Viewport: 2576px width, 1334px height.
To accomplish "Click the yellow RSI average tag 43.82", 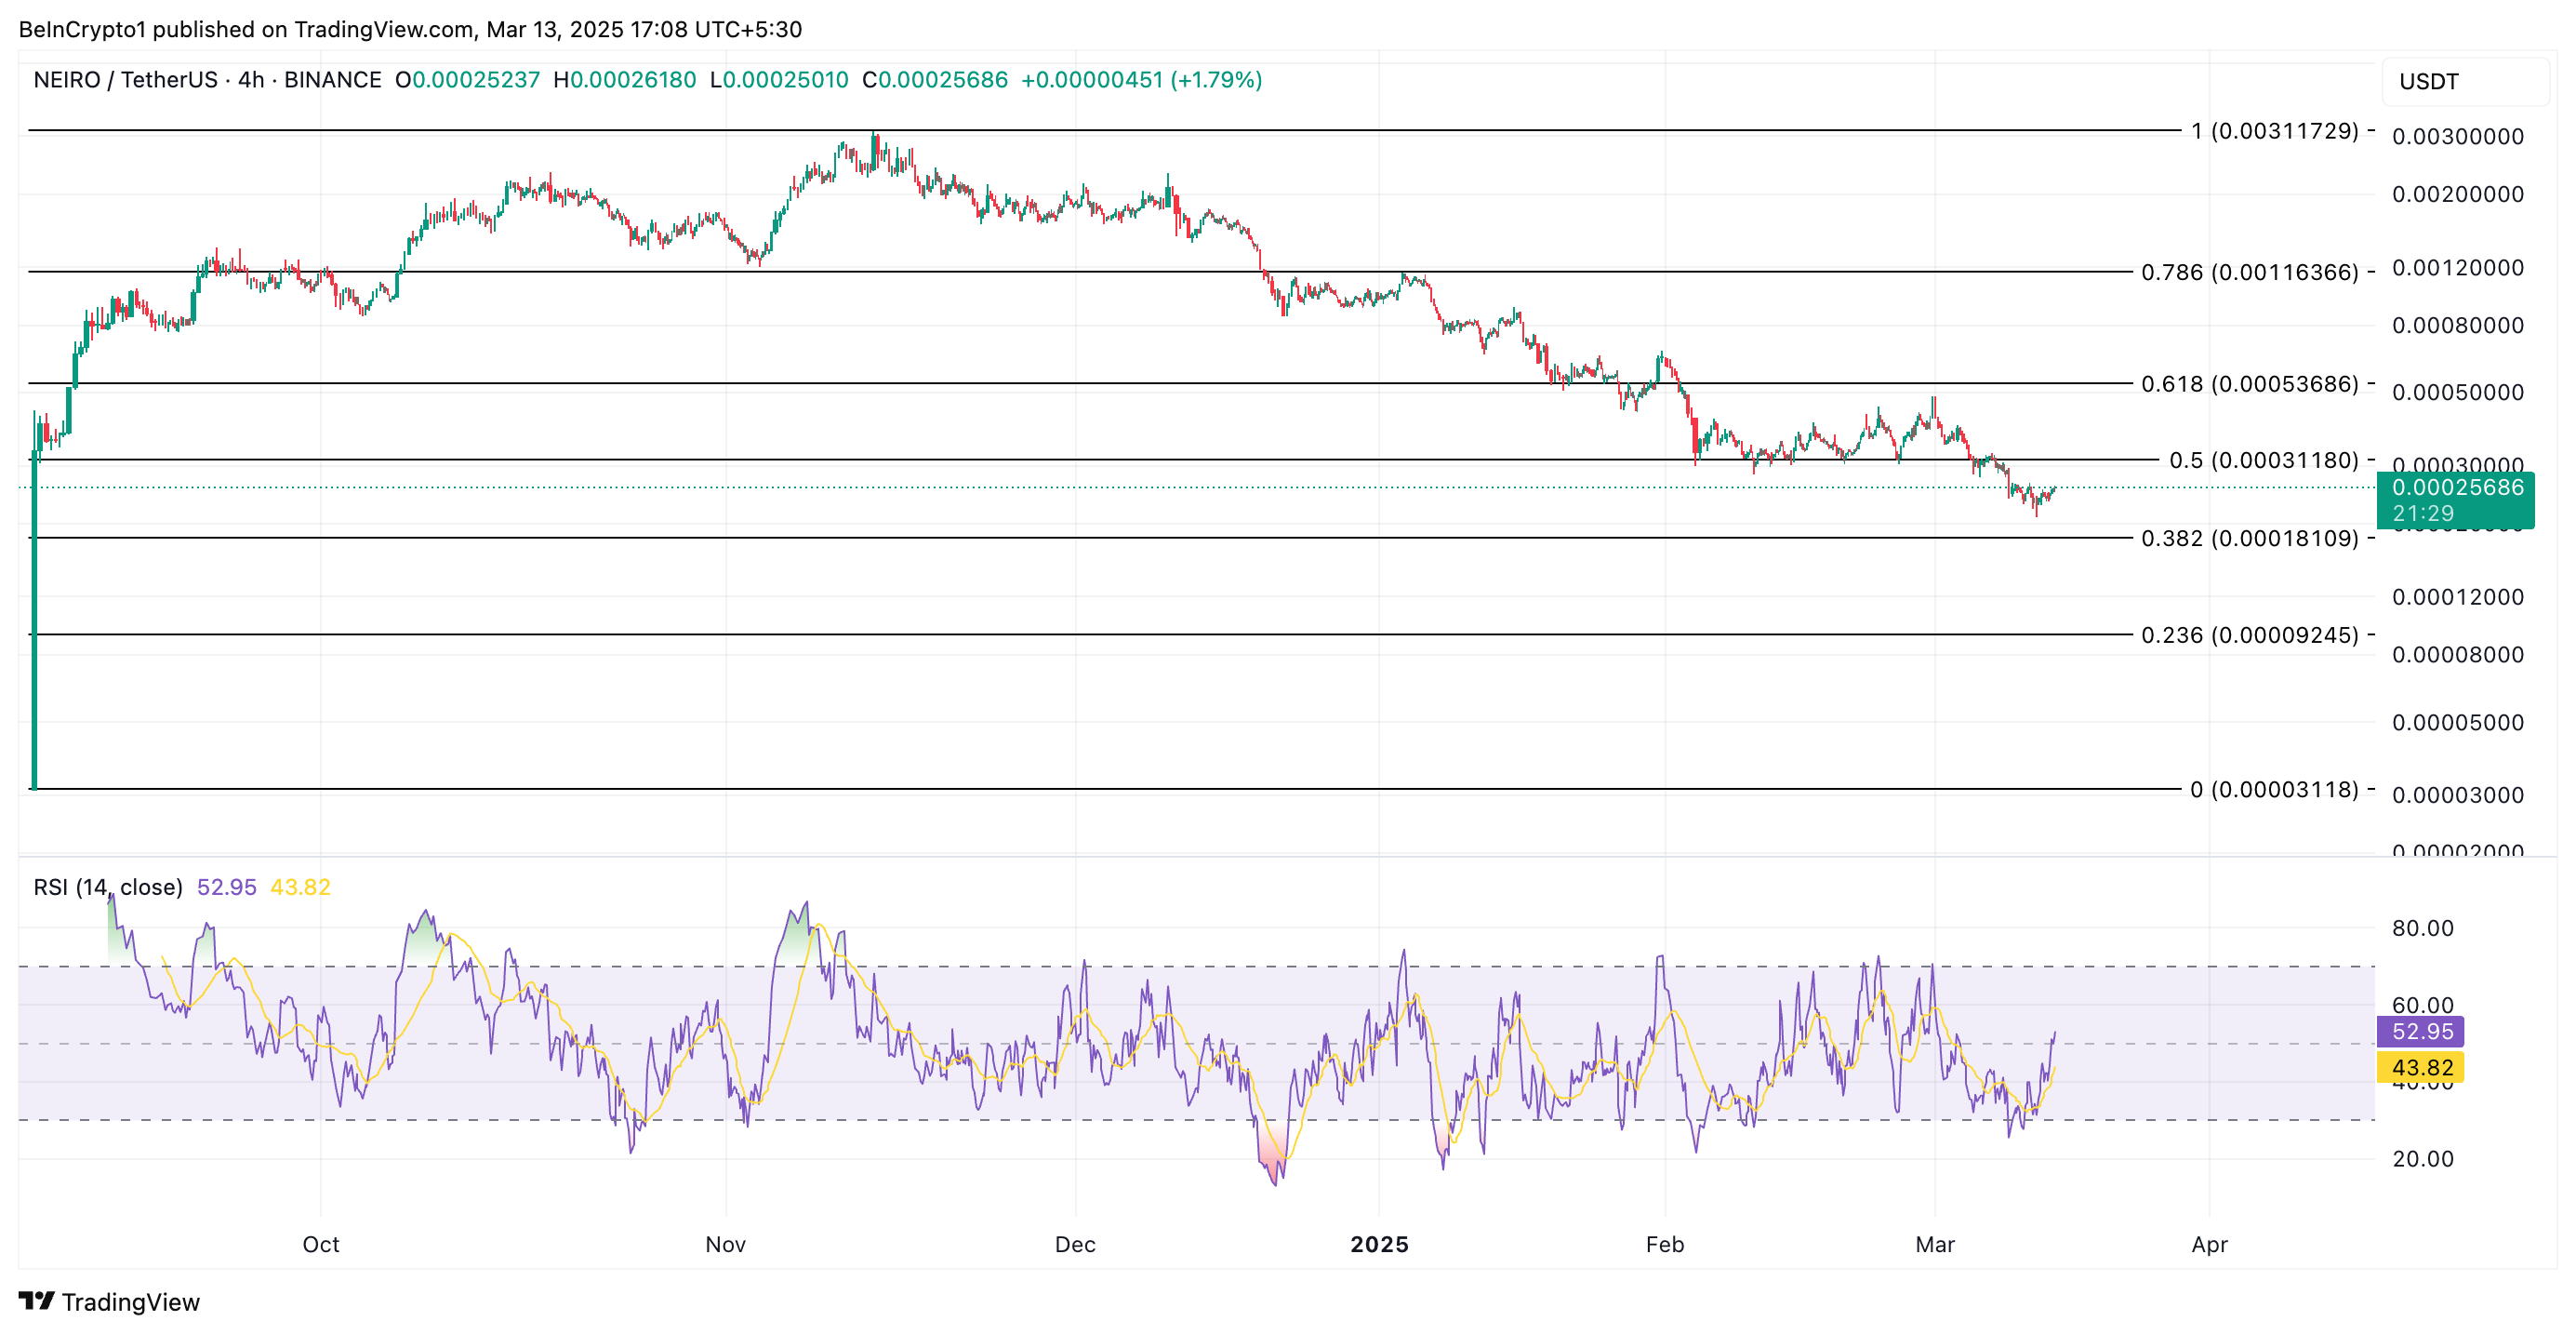I will point(2421,1068).
